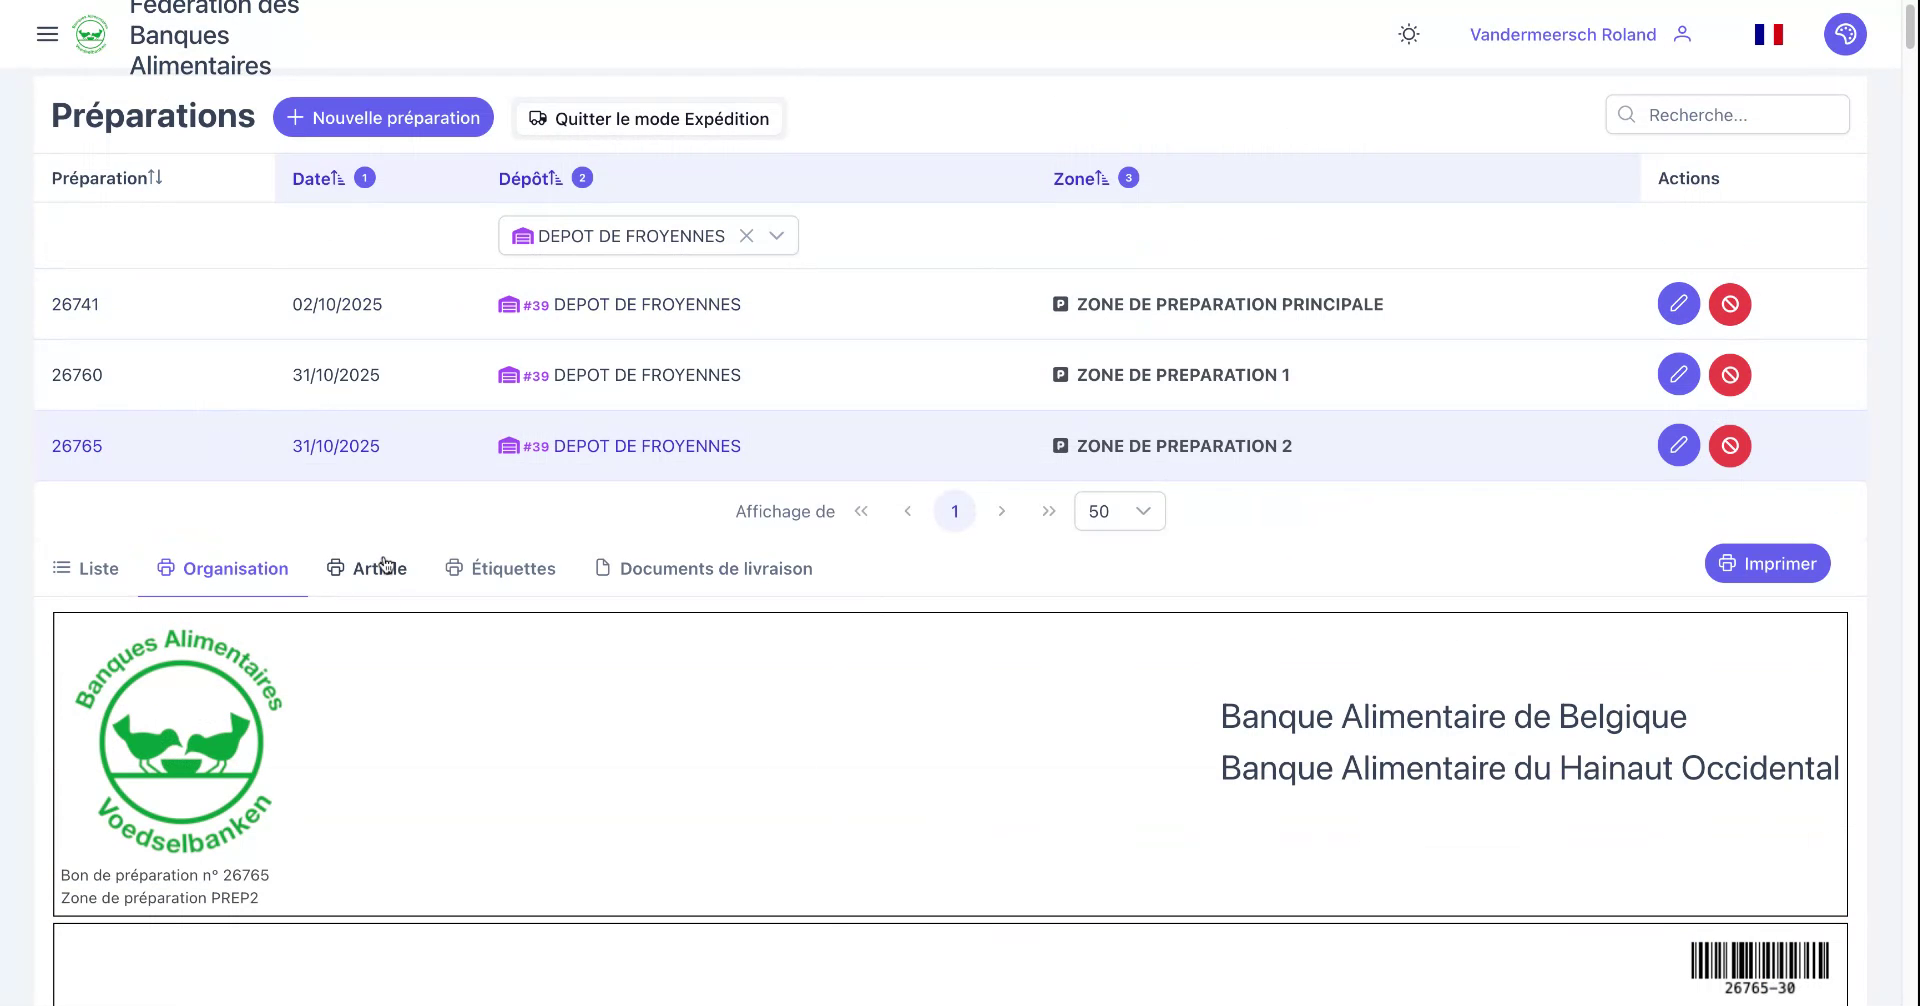The image size is (1920, 1006).
Task: Toggle sorting on the Date column
Action: click(338, 177)
